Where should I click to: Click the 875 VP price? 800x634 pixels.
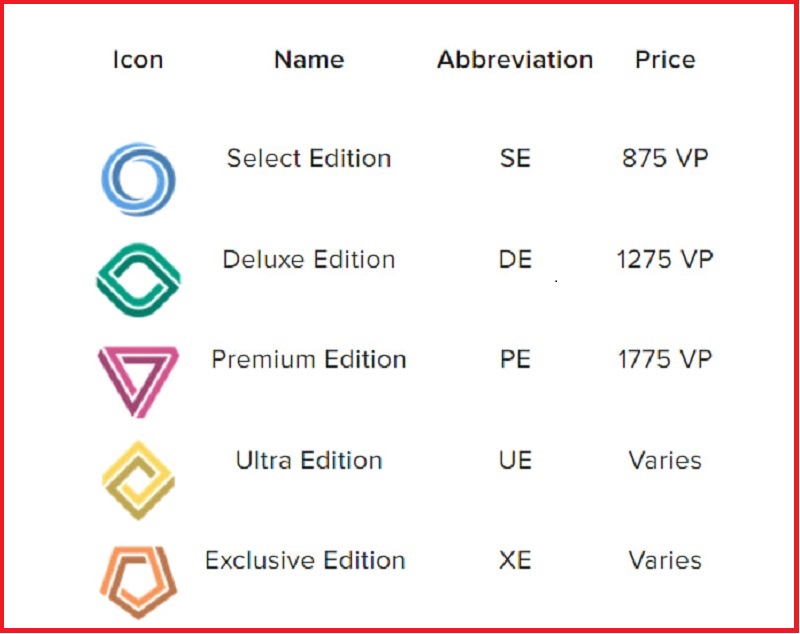pyautogui.click(x=665, y=158)
